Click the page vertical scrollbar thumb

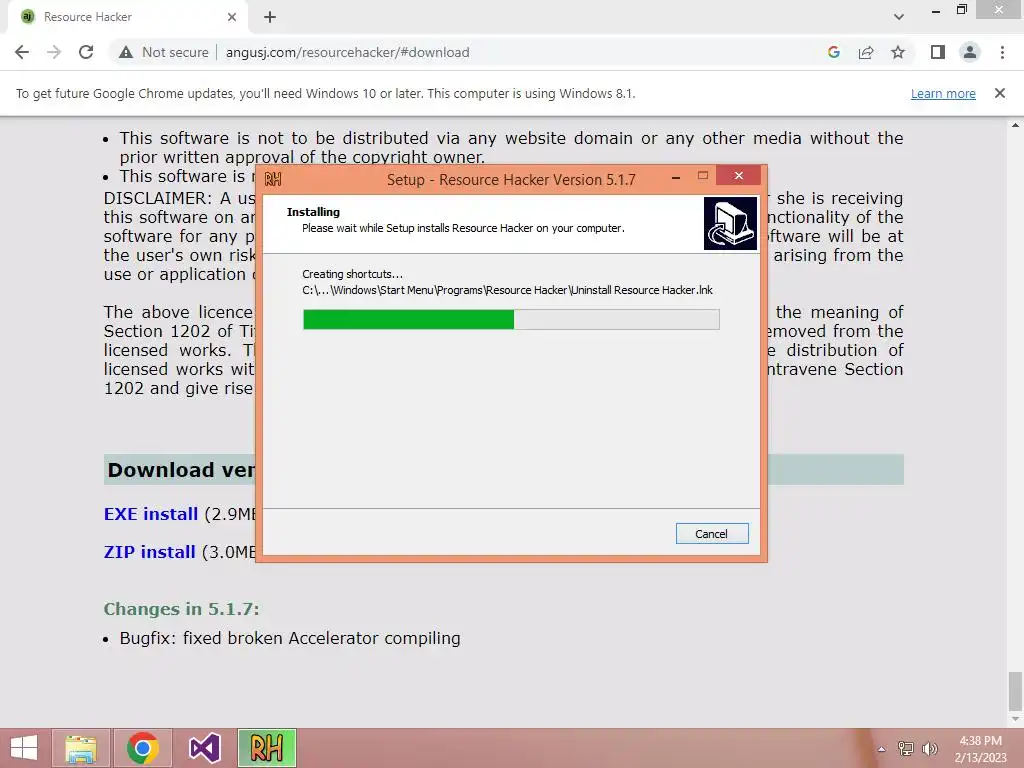tap(1015, 692)
